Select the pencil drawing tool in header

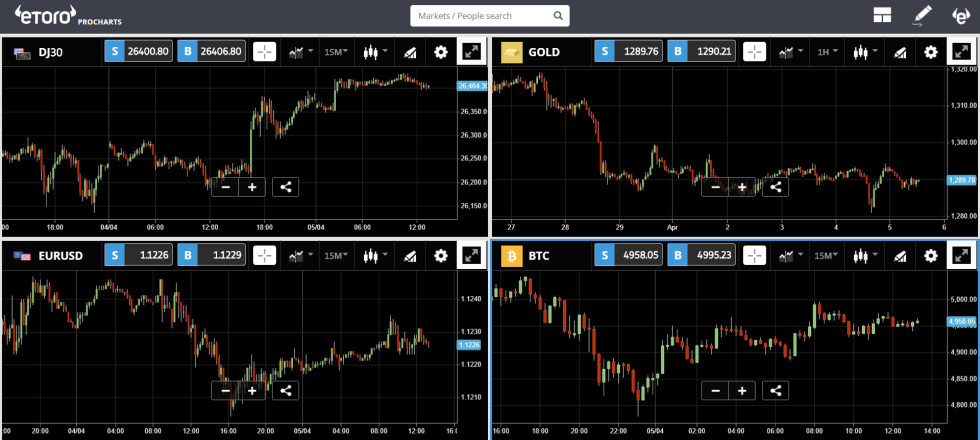(922, 15)
